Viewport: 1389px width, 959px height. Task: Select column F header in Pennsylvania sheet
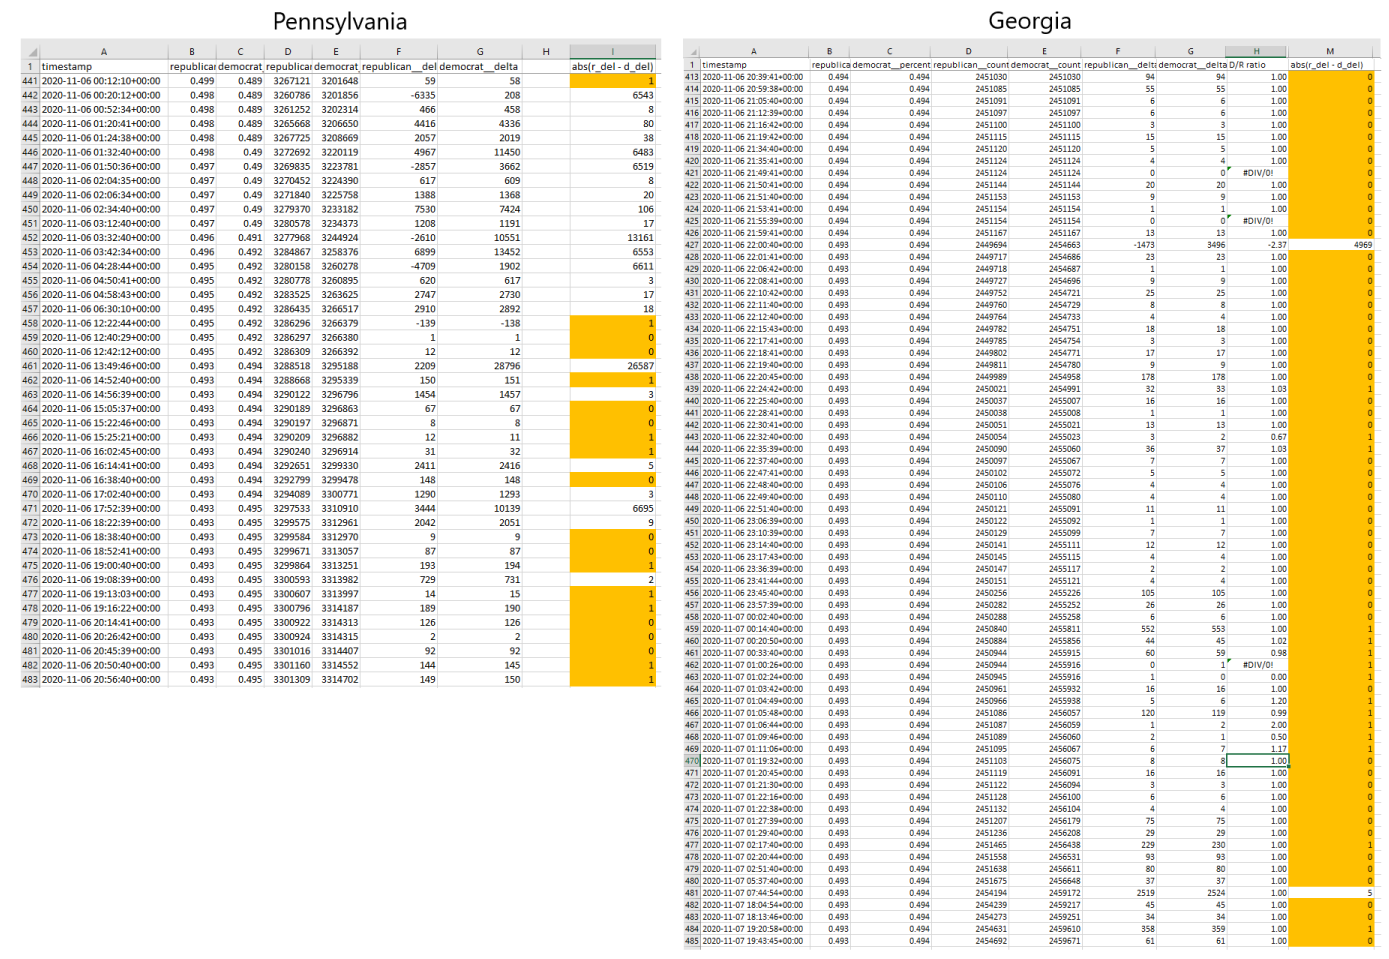(398, 52)
